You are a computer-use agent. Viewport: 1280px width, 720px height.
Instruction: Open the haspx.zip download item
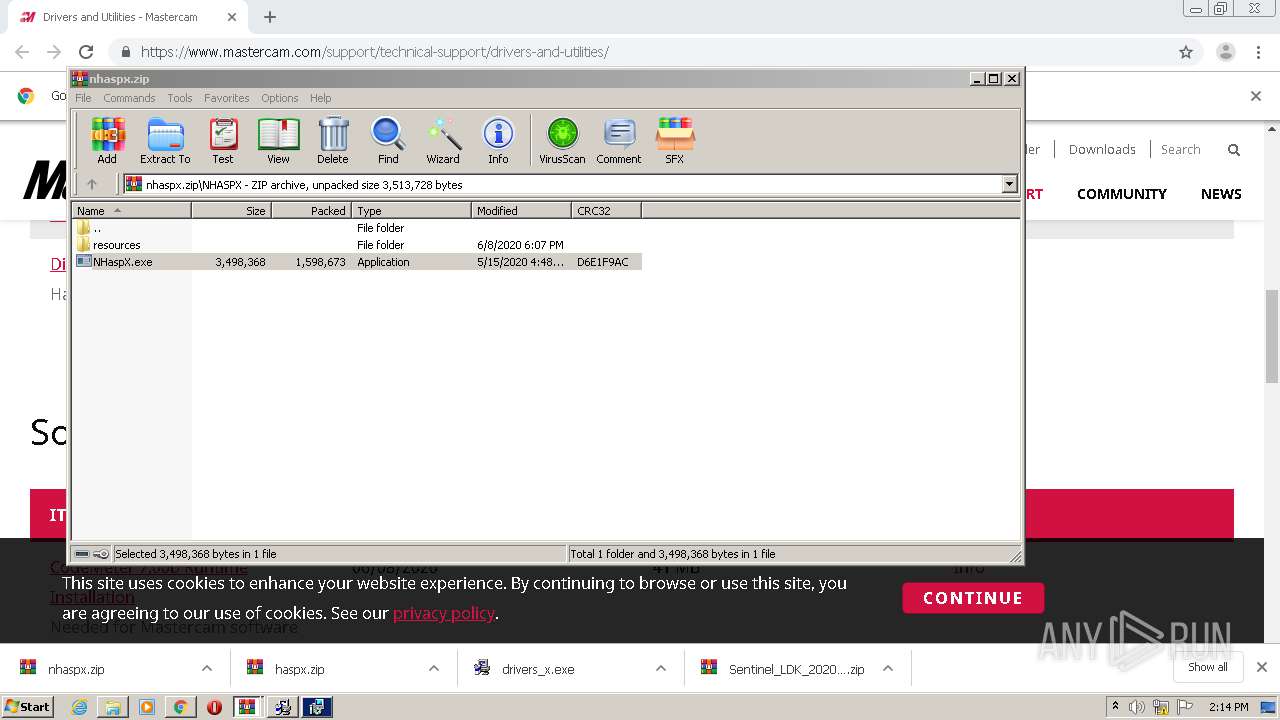click(x=299, y=669)
